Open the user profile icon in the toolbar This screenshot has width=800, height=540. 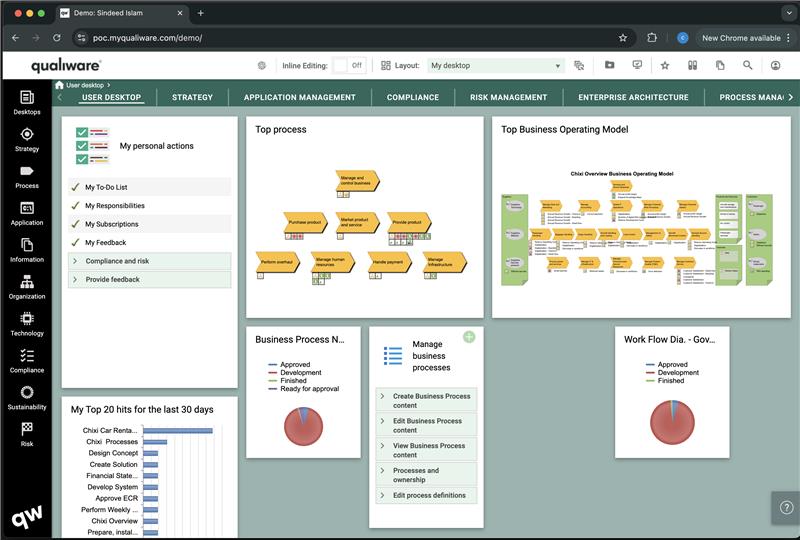(x=776, y=65)
